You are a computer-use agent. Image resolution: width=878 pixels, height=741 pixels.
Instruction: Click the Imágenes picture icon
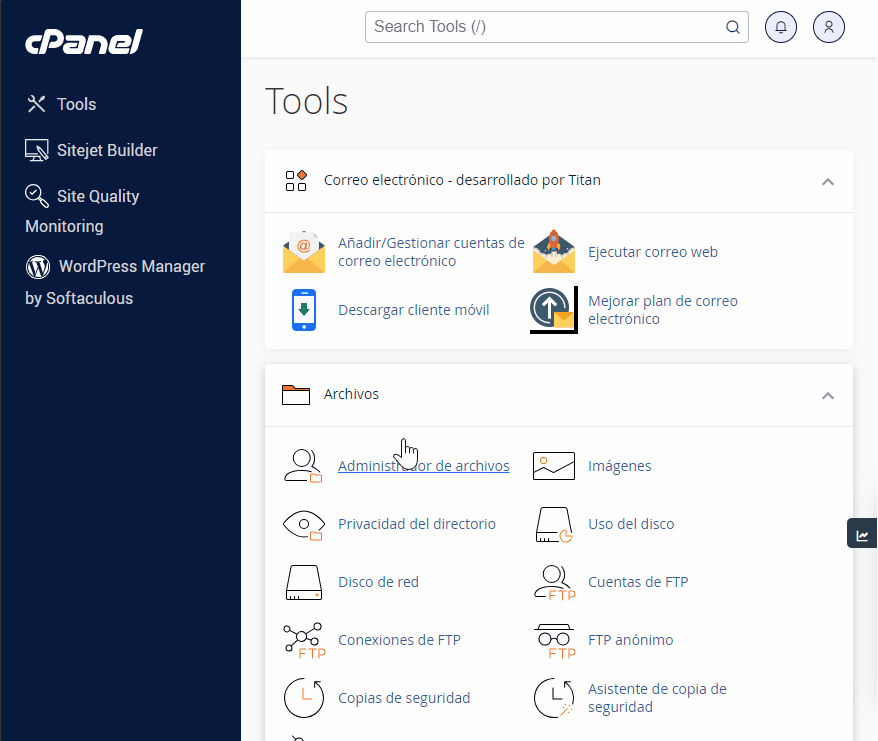[x=554, y=466]
